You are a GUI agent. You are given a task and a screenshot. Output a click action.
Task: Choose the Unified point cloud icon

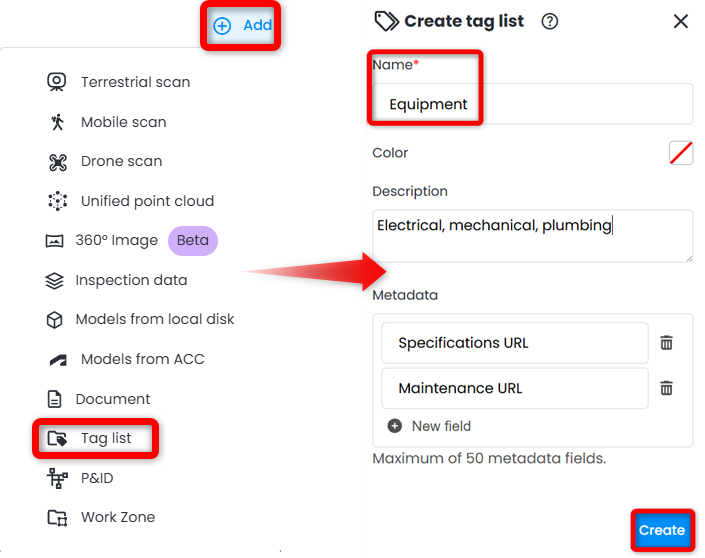(x=57, y=201)
